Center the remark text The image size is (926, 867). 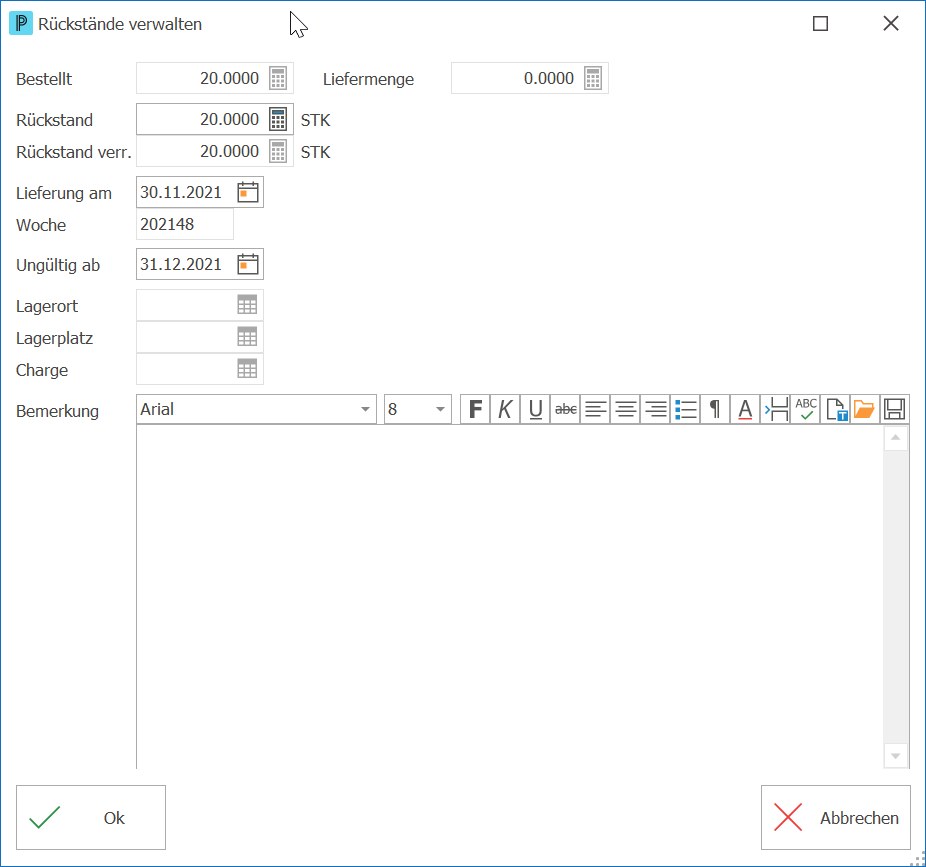(625, 409)
